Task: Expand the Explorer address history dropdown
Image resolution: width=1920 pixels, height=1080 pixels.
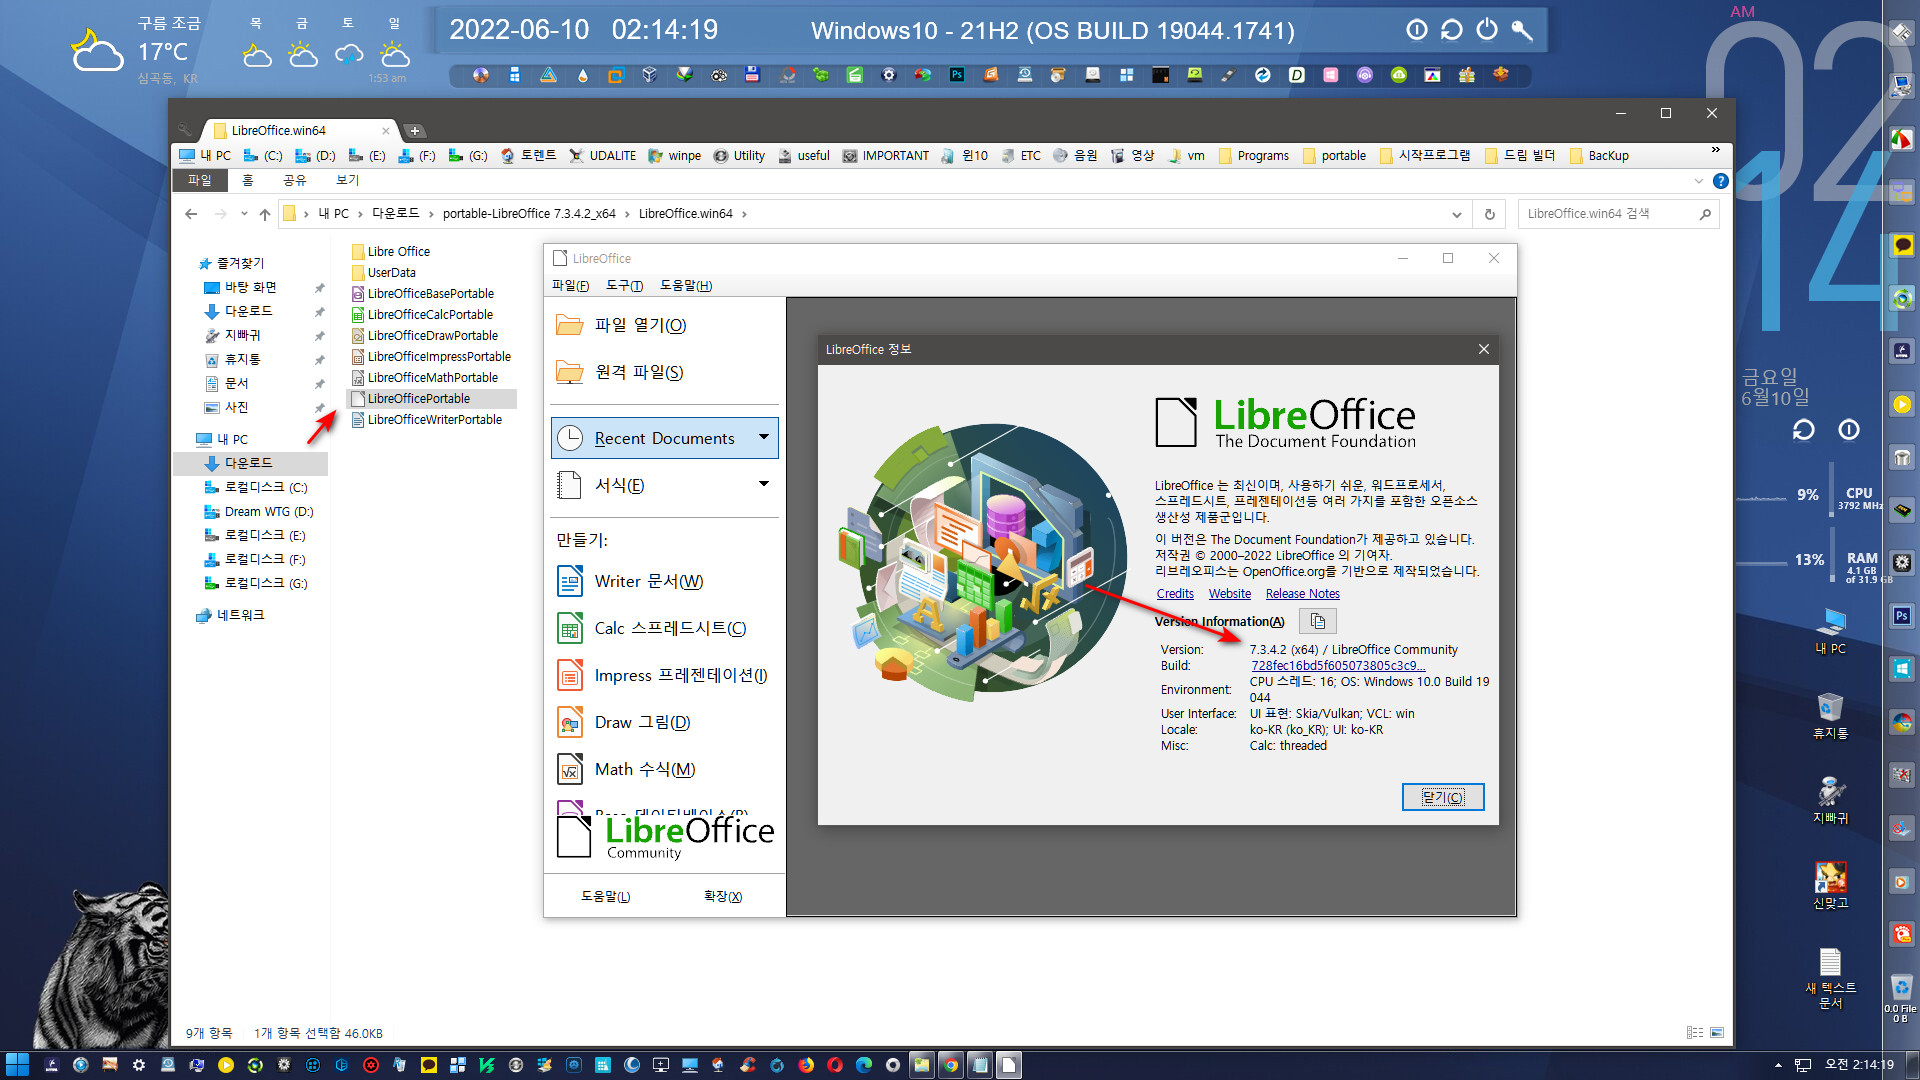Action: pos(1456,214)
